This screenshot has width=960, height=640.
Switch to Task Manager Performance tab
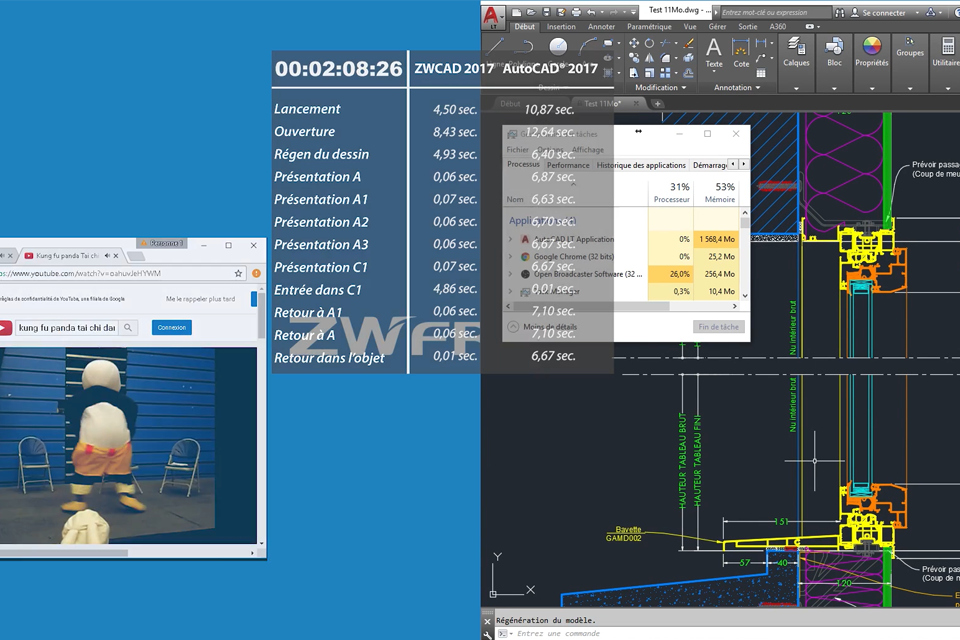(568, 165)
